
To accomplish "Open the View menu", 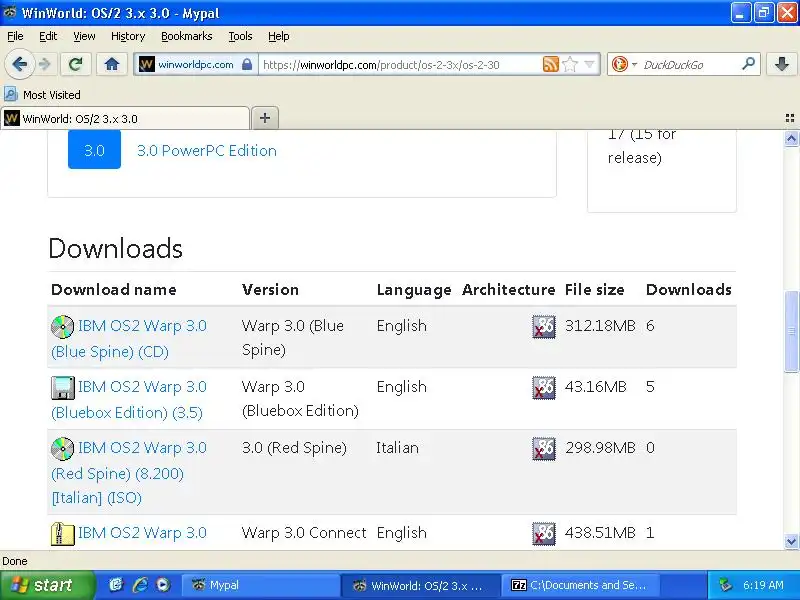I will [84, 36].
